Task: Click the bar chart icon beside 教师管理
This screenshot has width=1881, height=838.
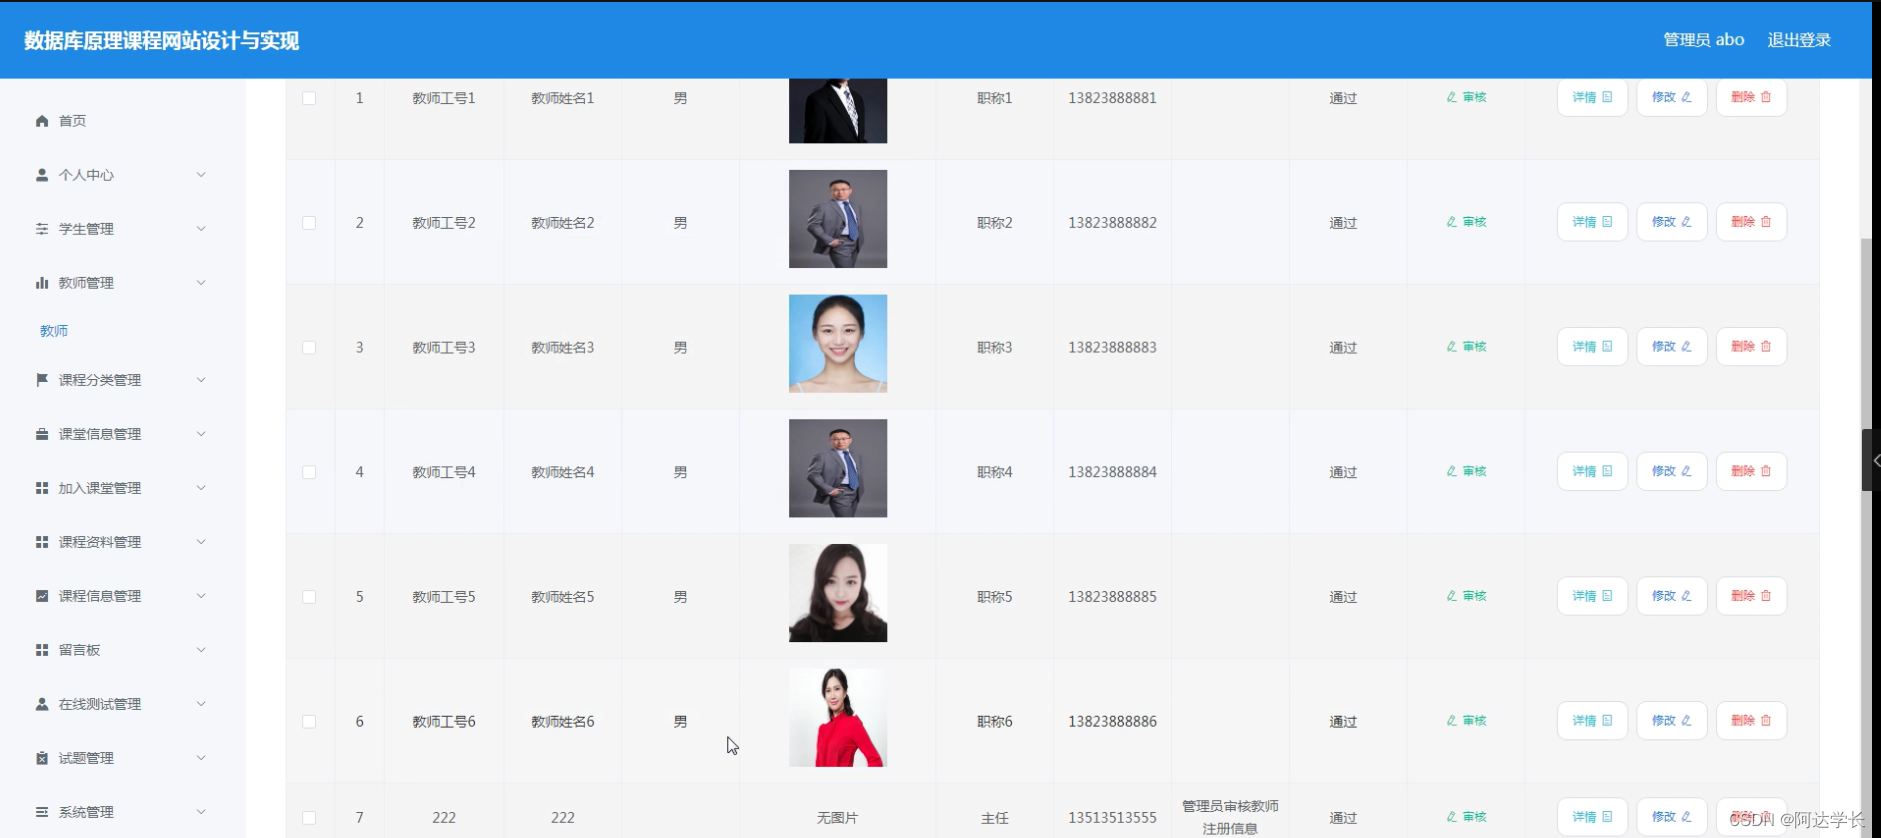Action: [x=42, y=283]
